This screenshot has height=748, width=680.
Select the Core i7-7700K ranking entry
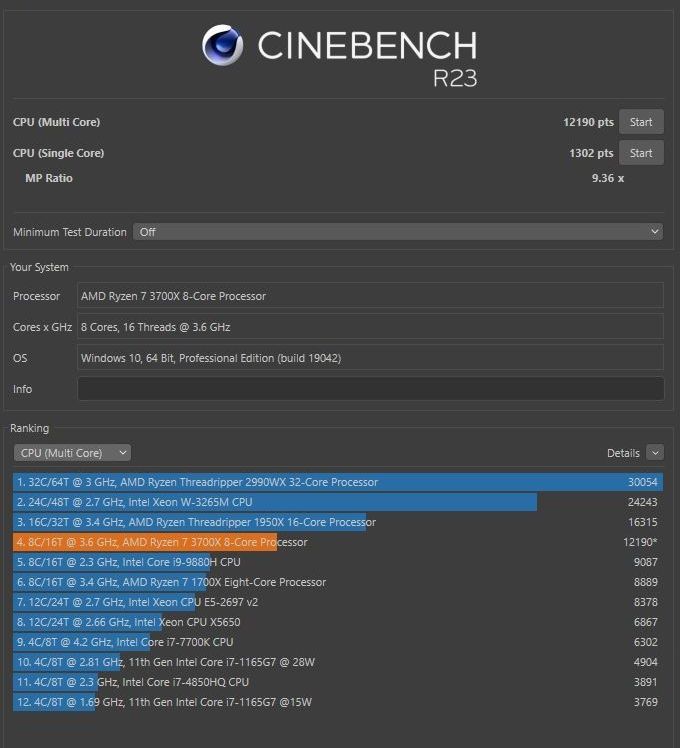pyautogui.click(x=338, y=642)
